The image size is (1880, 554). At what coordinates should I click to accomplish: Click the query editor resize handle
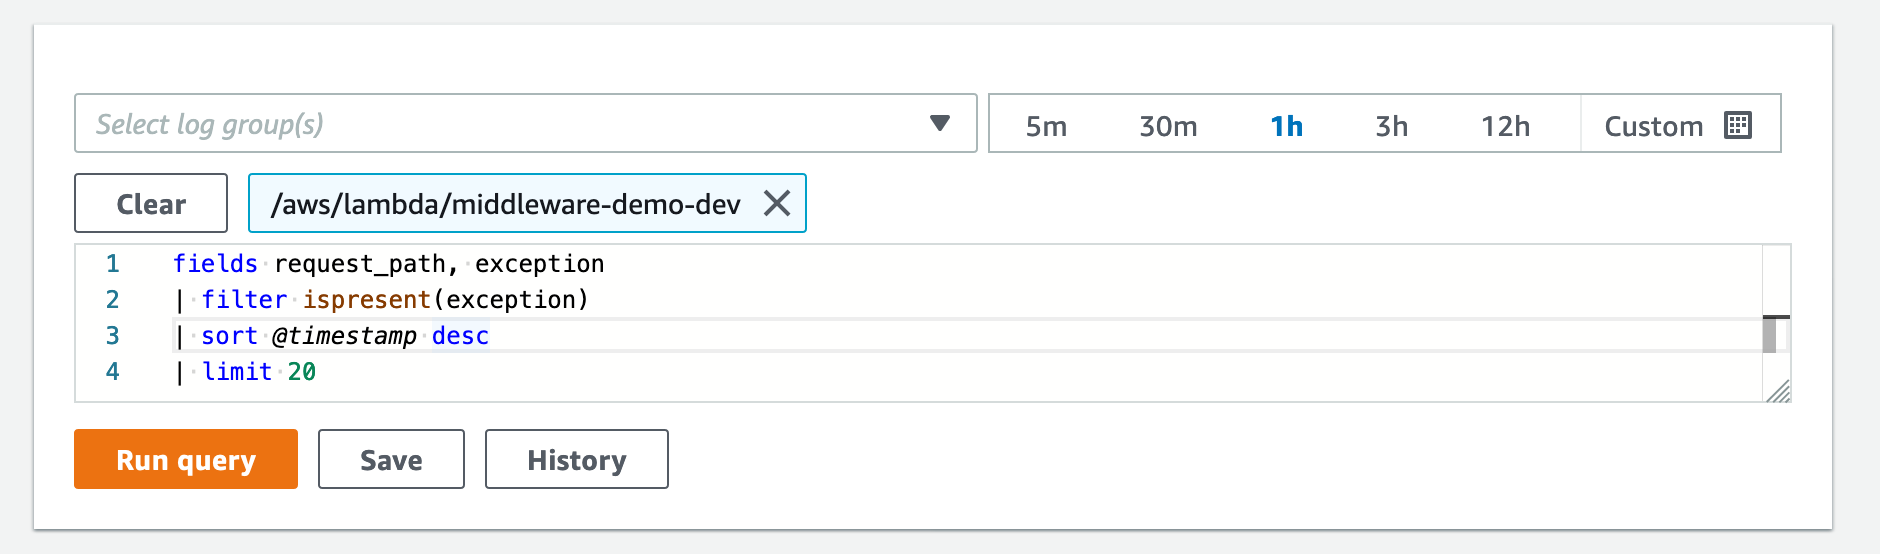pos(1778,390)
